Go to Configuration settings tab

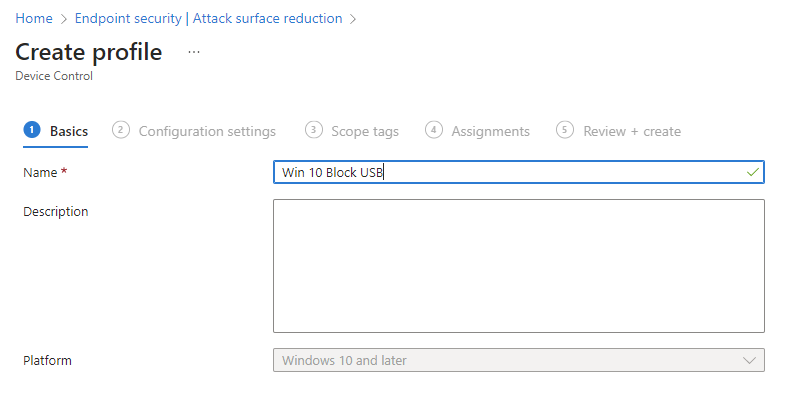pyautogui.click(x=207, y=131)
